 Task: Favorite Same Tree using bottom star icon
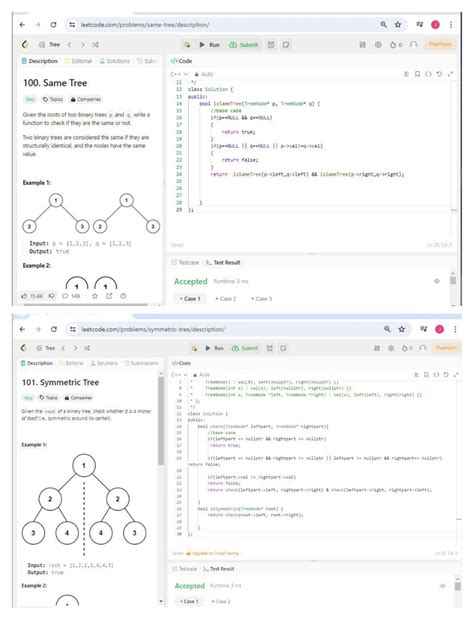coord(95,296)
